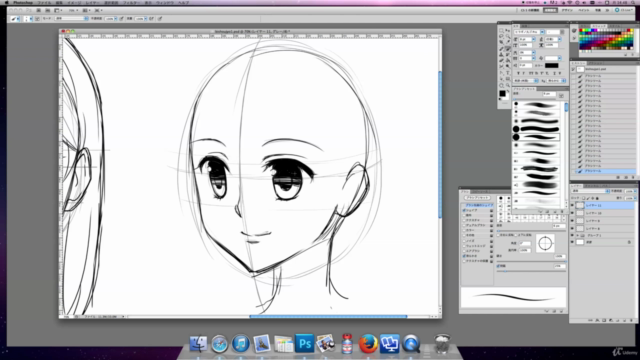
Task: Select the Eyedropper tool in toolbox
Action: [508, 42]
